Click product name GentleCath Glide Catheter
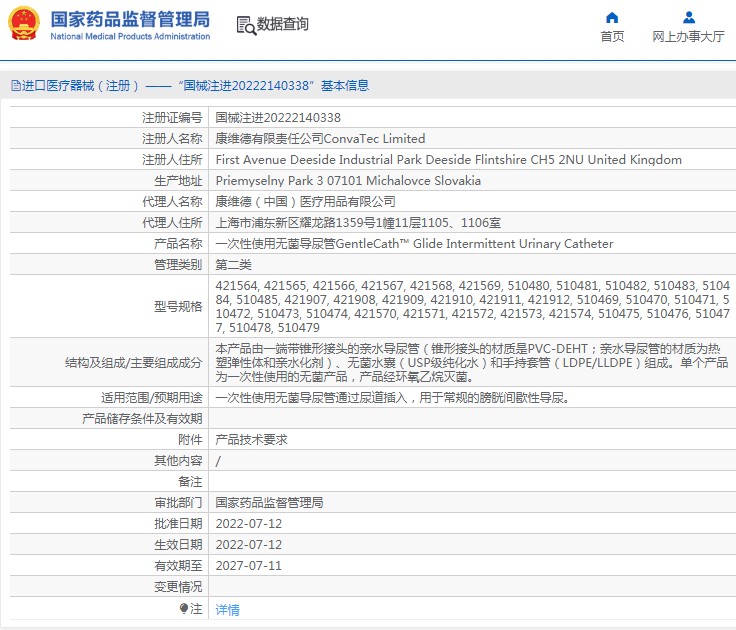The image size is (736, 630). pos(414,244)
